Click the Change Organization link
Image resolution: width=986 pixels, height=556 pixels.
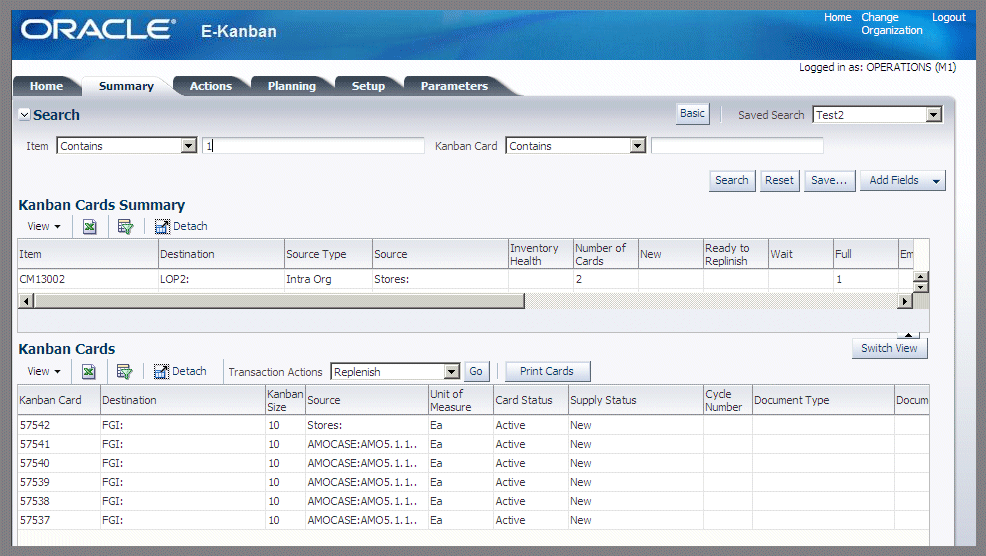(x=892, y=24)
